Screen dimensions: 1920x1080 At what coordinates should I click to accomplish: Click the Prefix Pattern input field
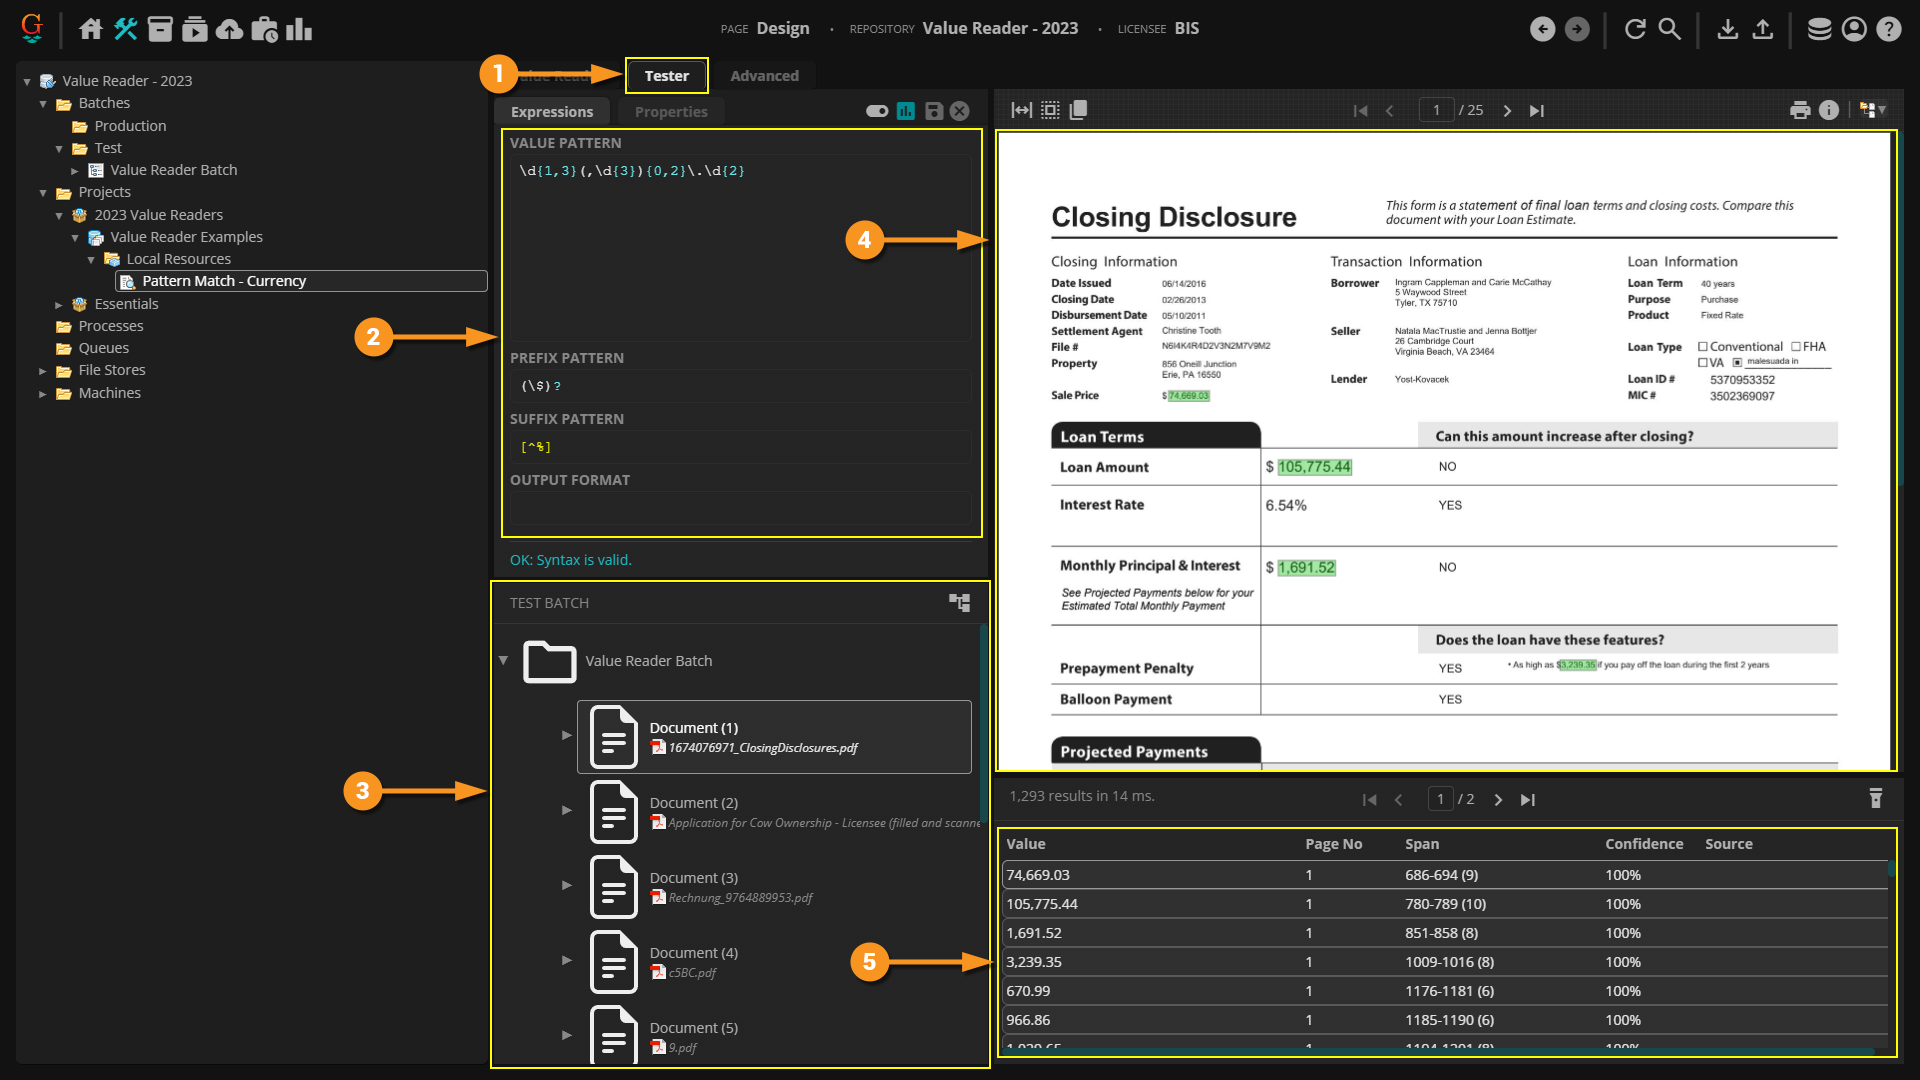coord(740,386)
